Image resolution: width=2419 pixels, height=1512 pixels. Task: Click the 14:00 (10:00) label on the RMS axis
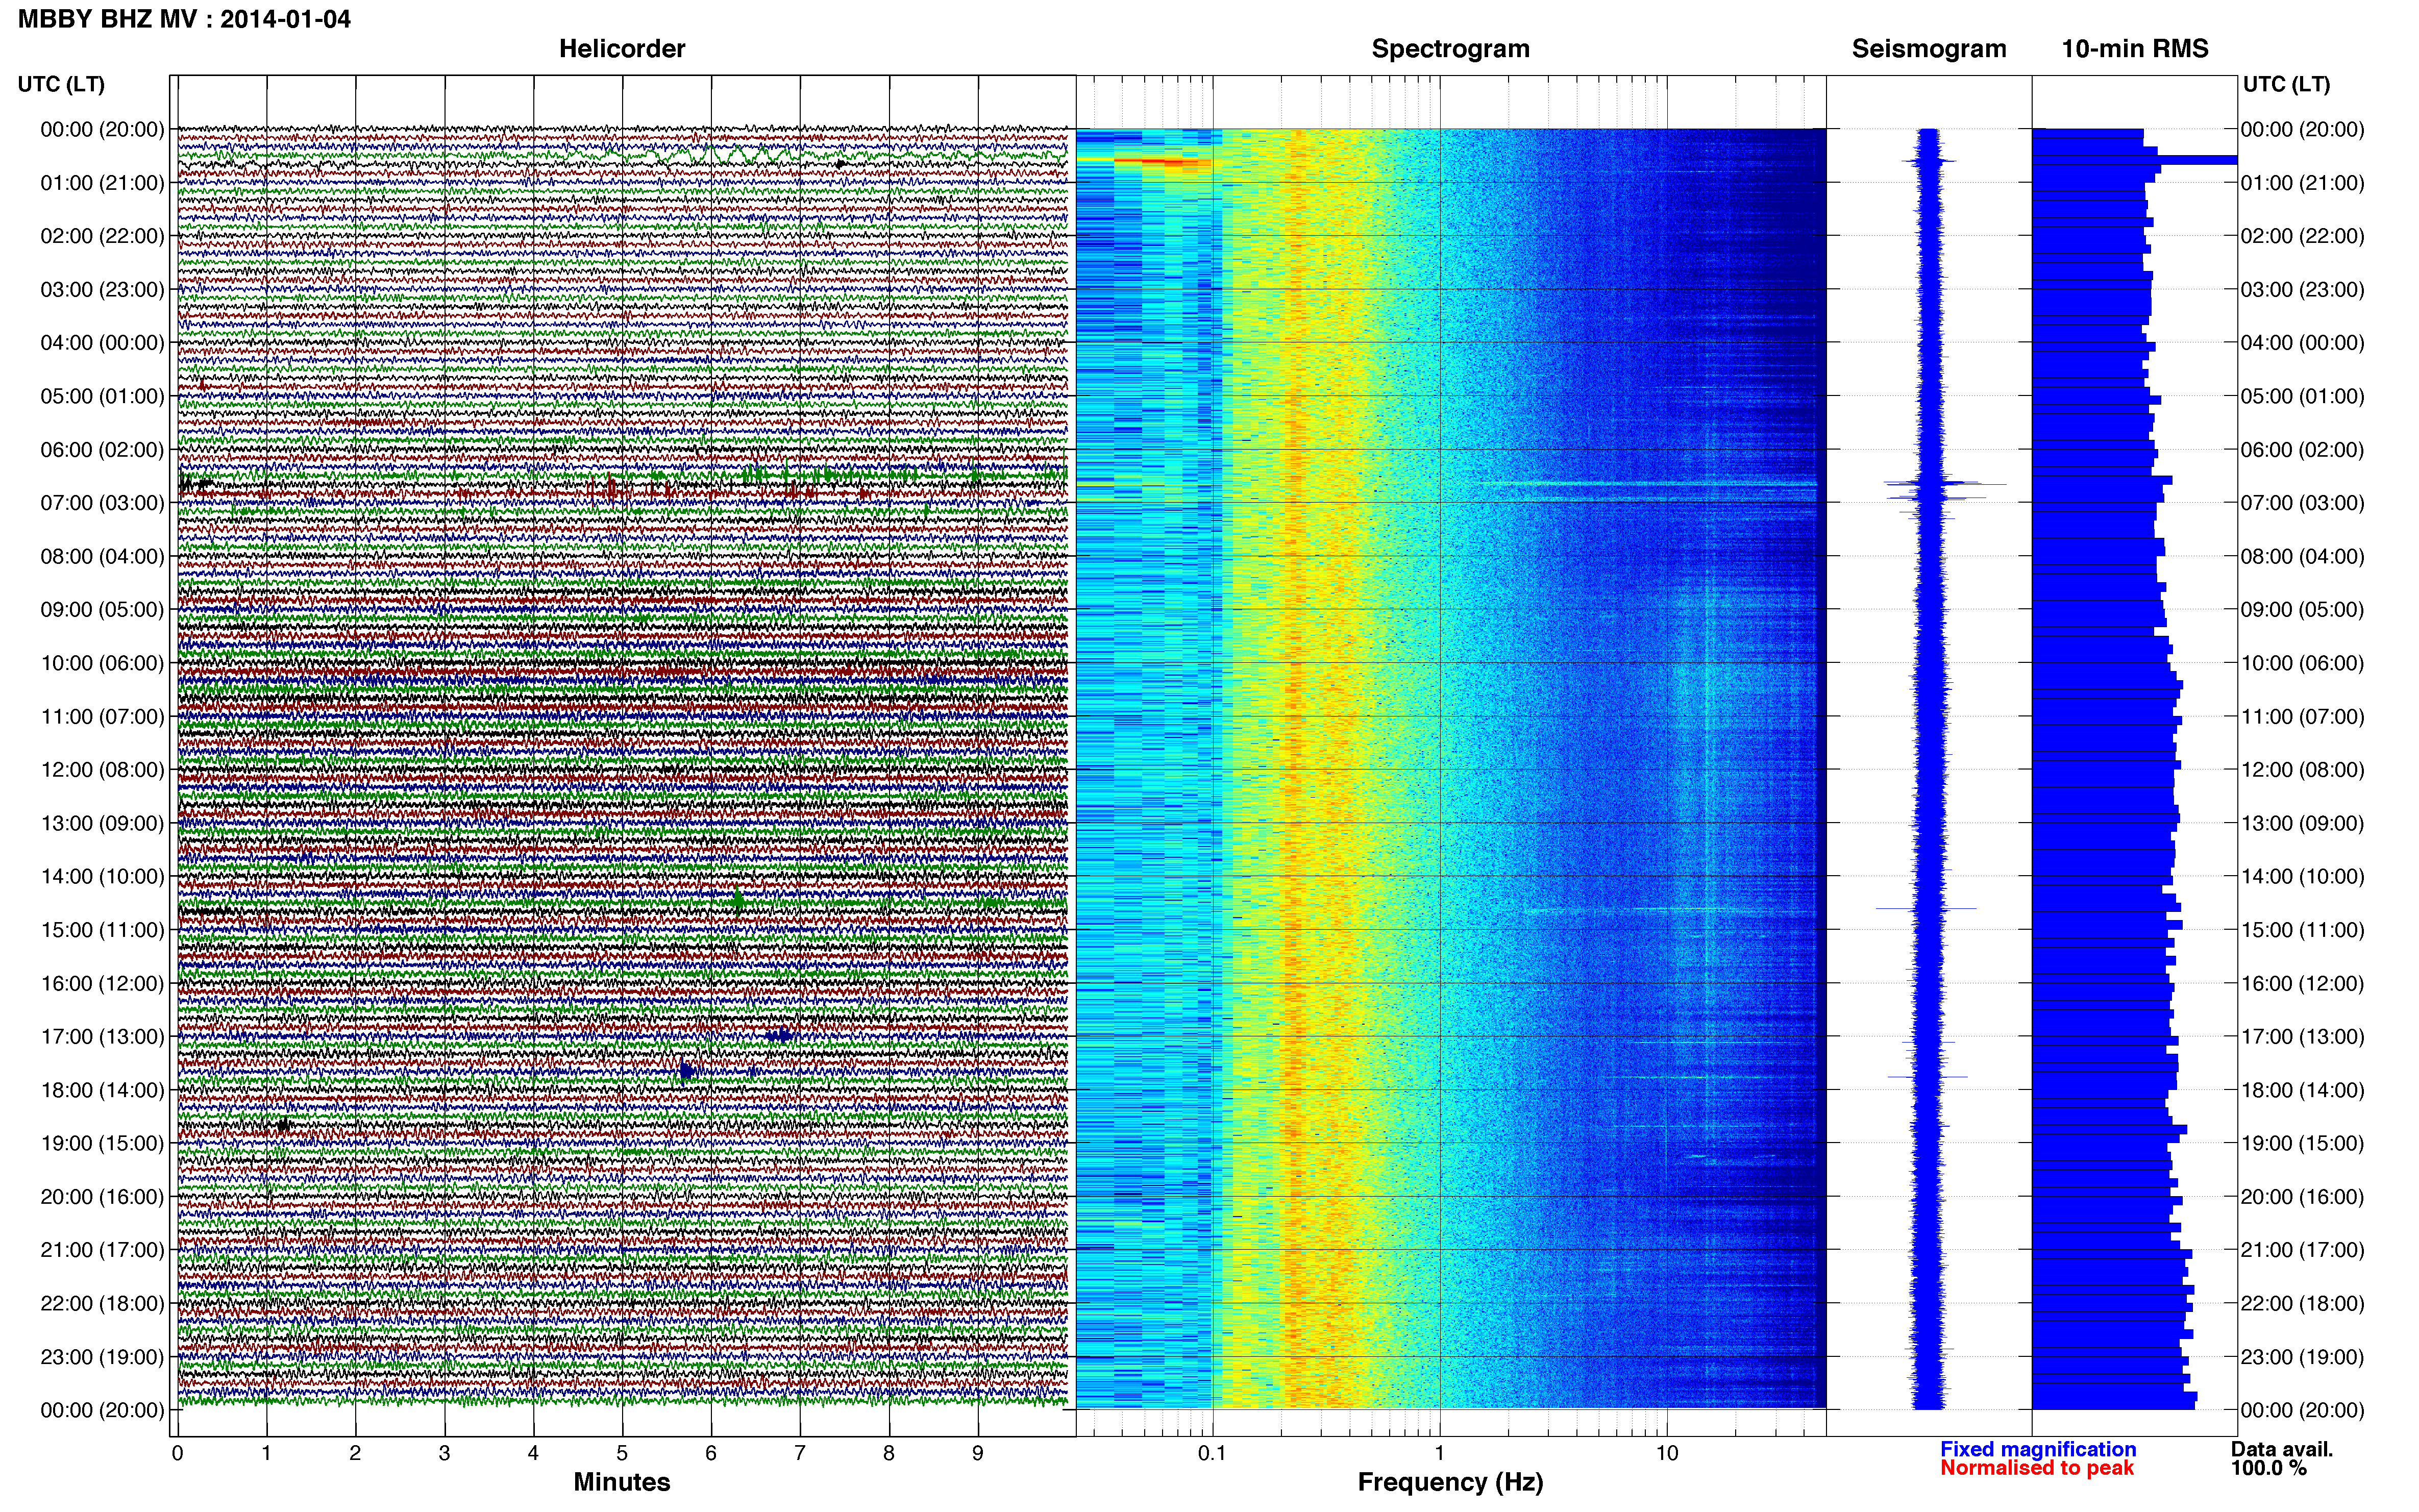coord(2302,877)
